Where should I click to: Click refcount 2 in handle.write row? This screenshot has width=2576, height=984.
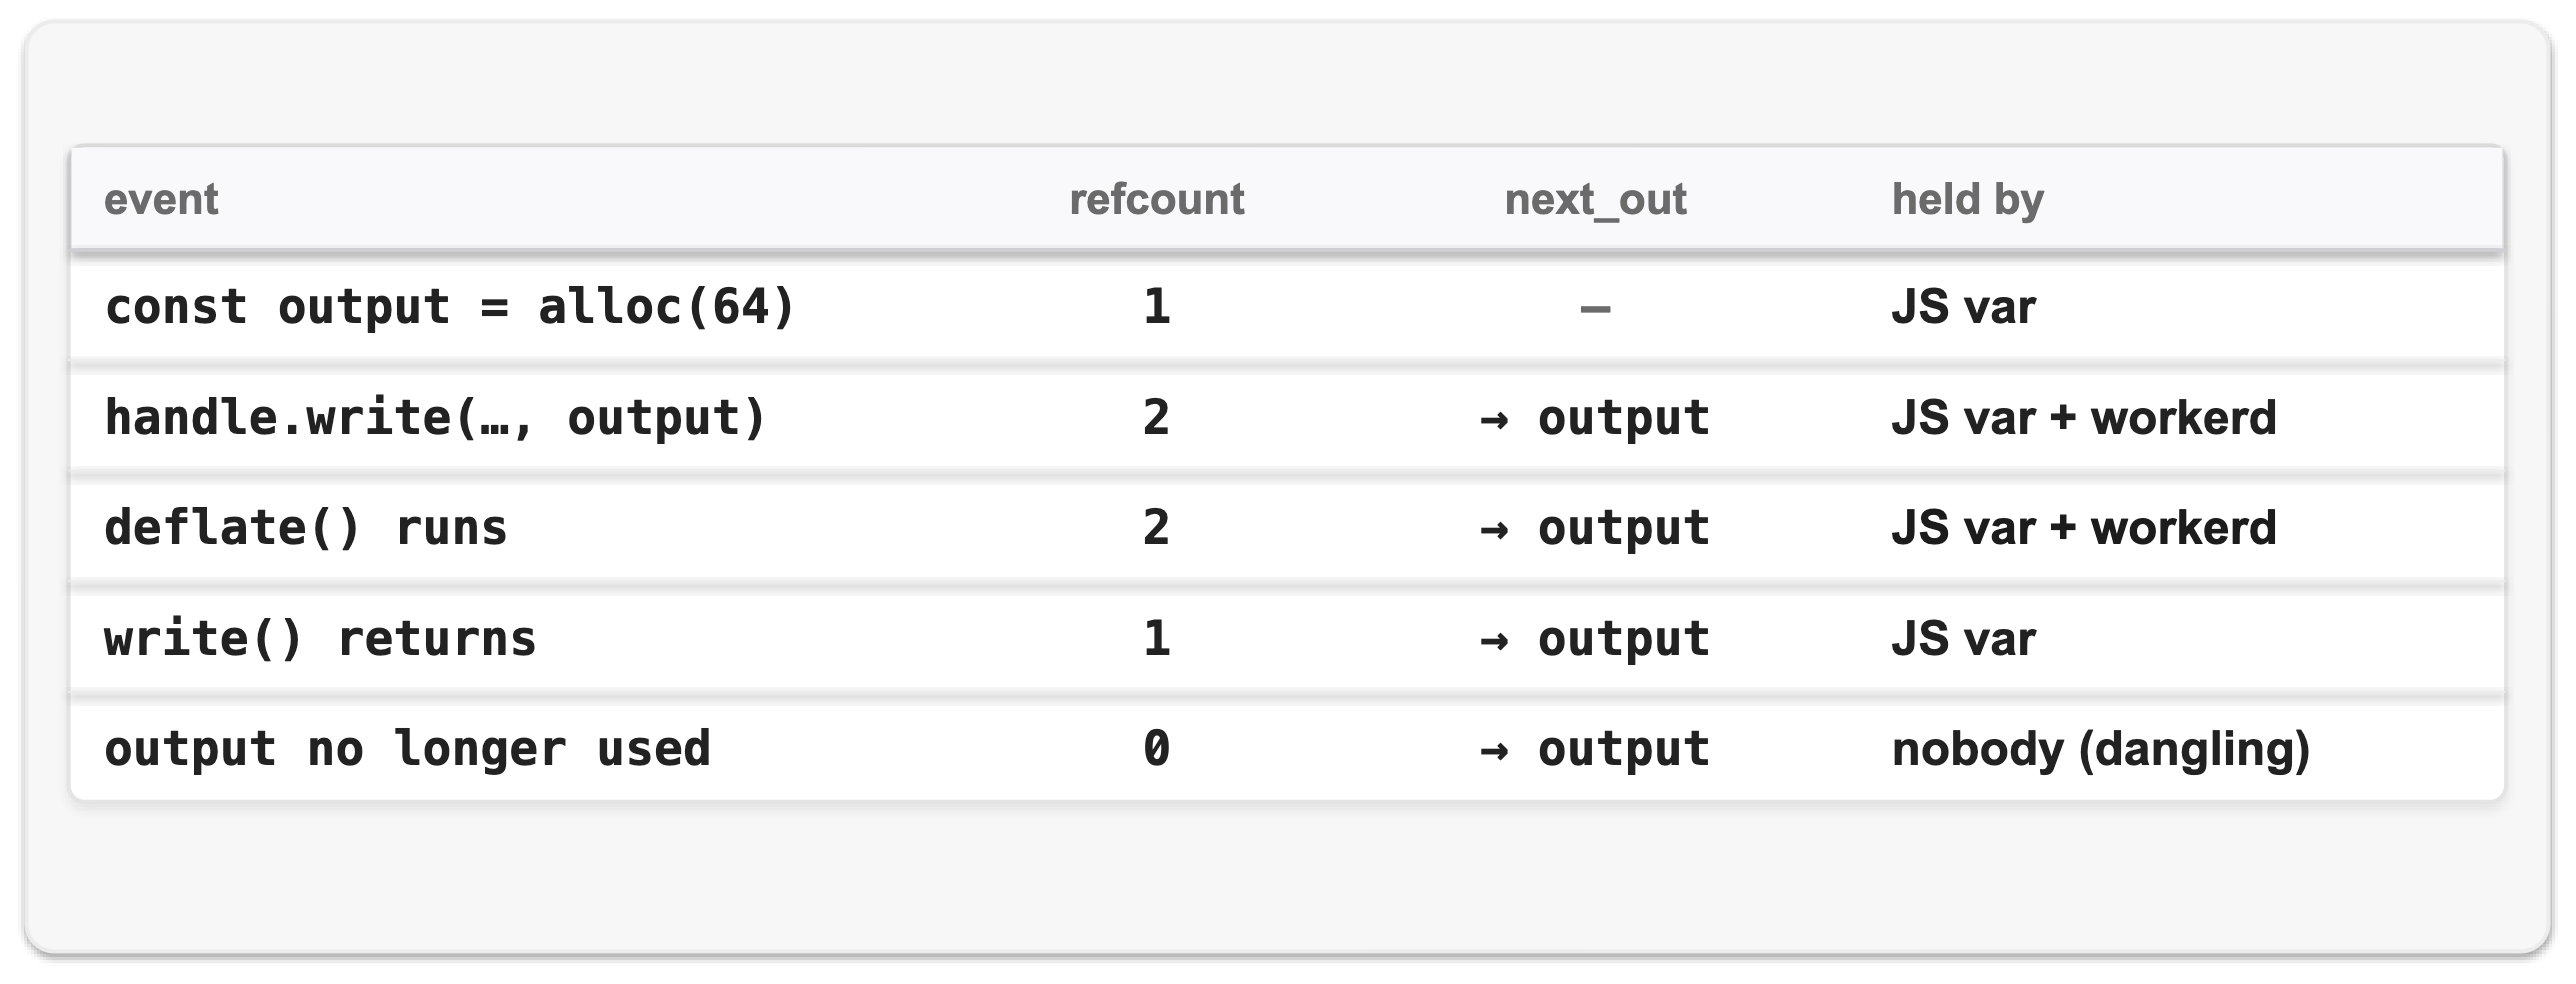1157,417
